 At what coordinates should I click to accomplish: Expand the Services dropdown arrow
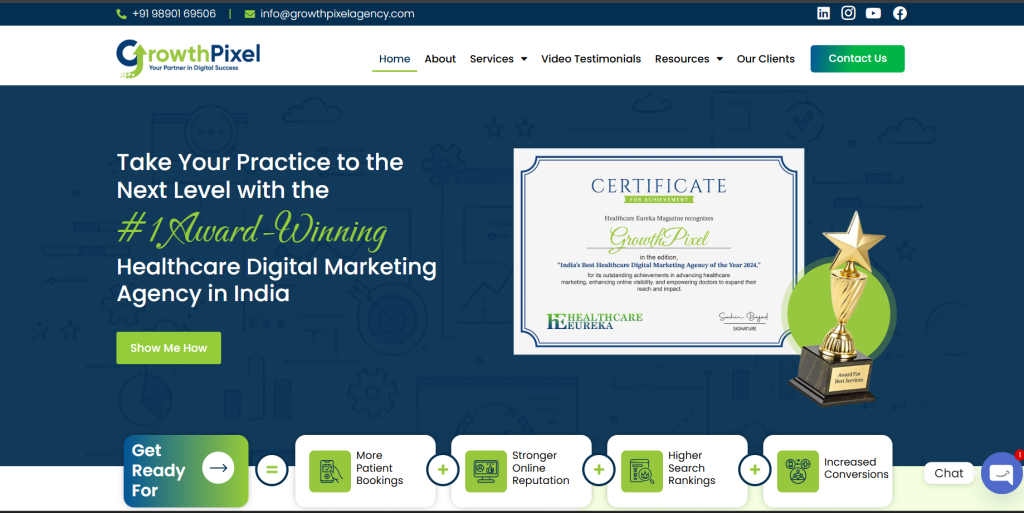524,59
